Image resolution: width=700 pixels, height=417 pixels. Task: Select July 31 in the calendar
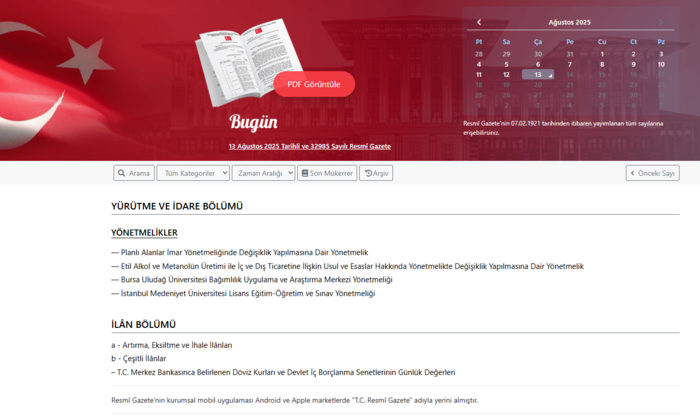pos(570,54)
